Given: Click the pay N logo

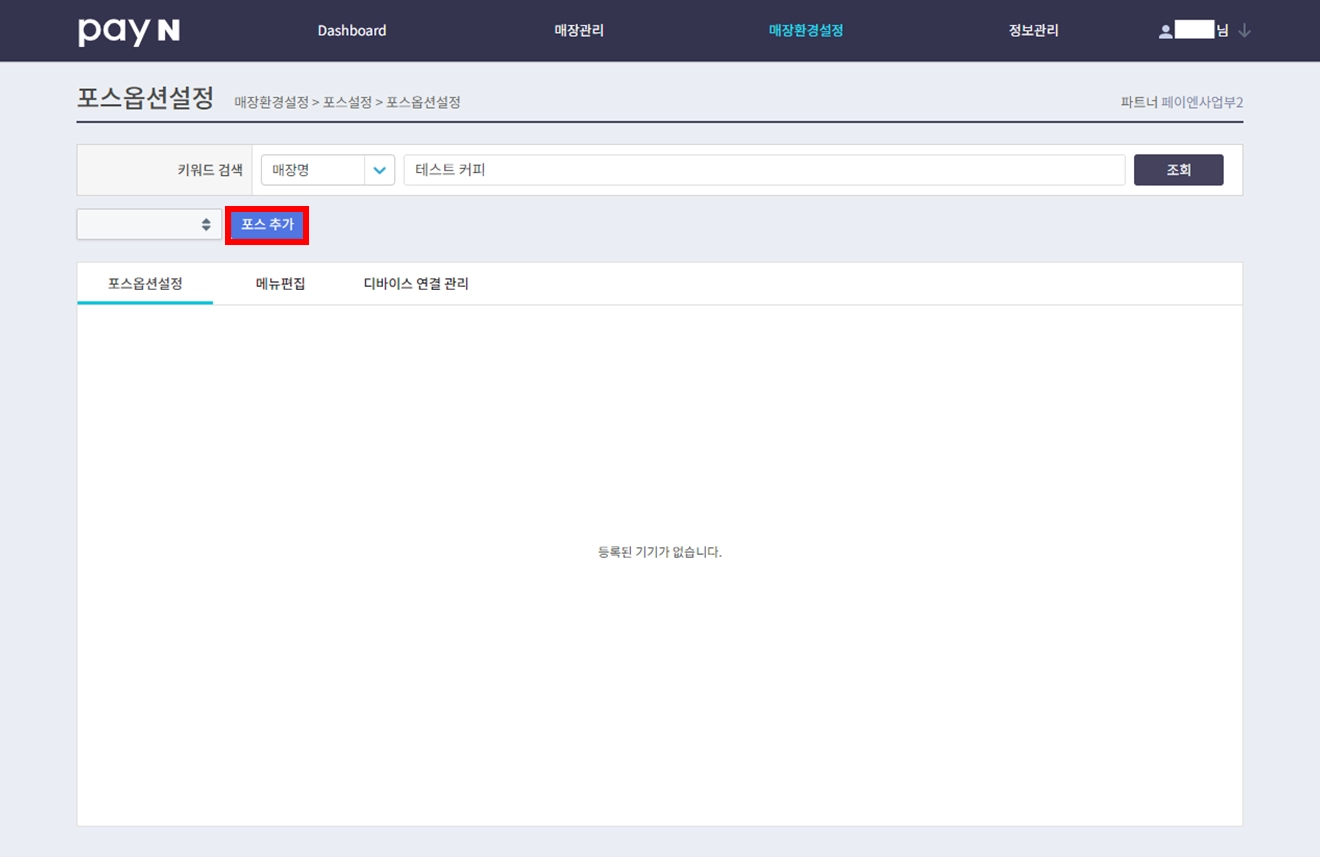Looking at the screenshot, I should tap(128, 31).
